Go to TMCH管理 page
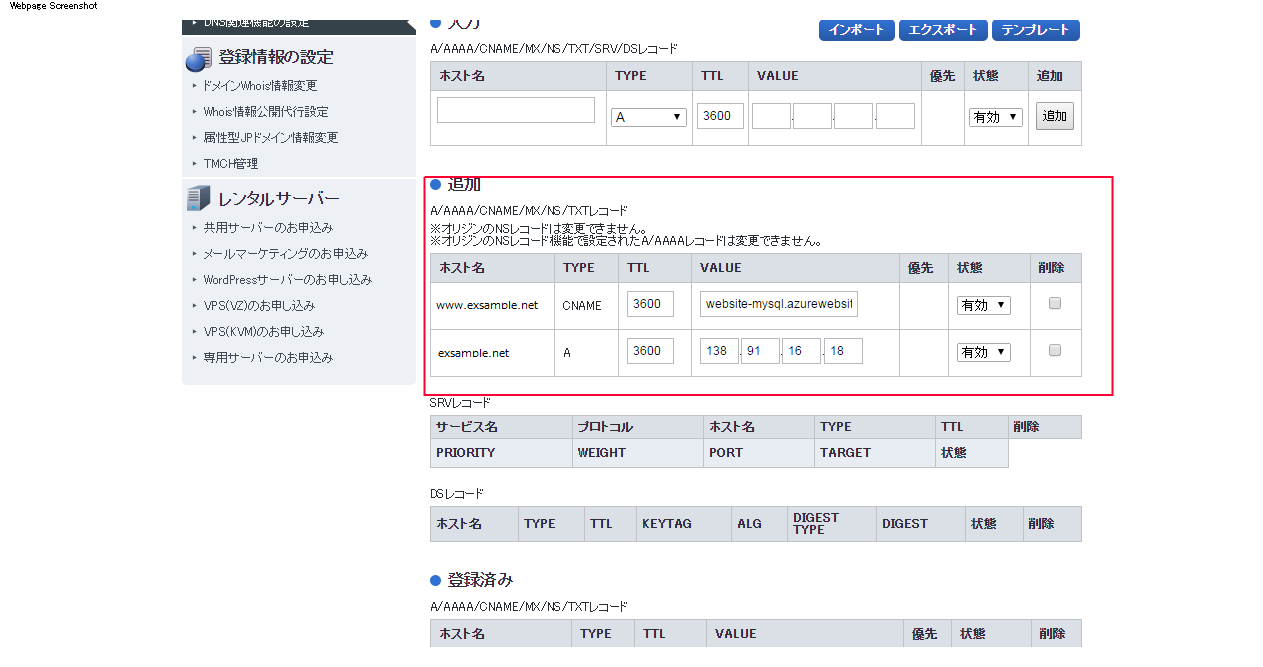1263x667 pixels. tap(230, 164)
